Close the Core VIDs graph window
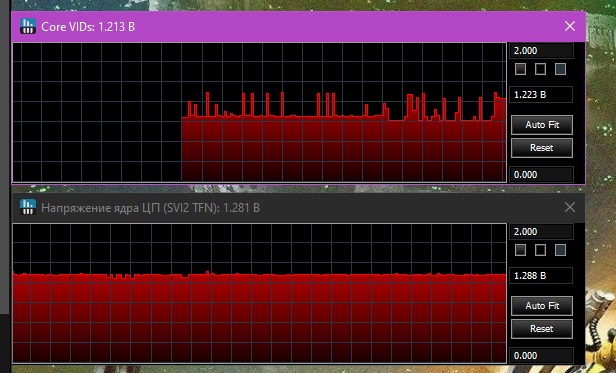The image size is (616, 373). point(570,26)
